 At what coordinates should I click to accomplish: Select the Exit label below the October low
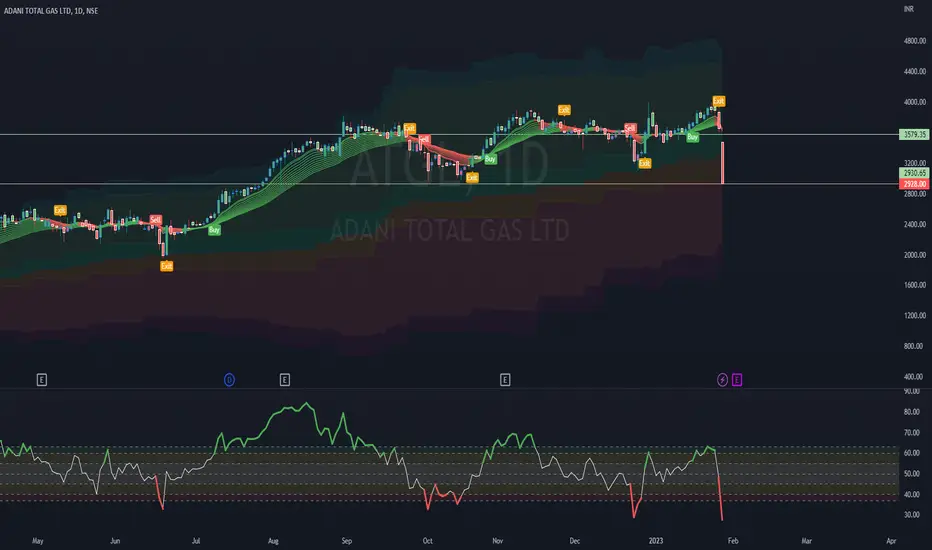472,177
